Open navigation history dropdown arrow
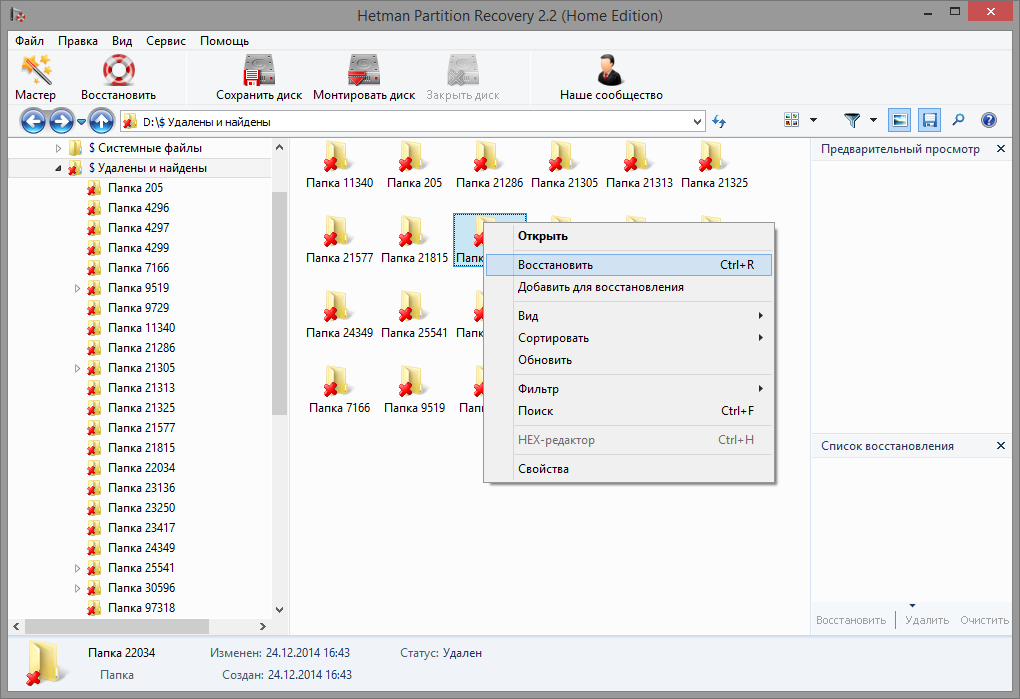 click(81, 122)
